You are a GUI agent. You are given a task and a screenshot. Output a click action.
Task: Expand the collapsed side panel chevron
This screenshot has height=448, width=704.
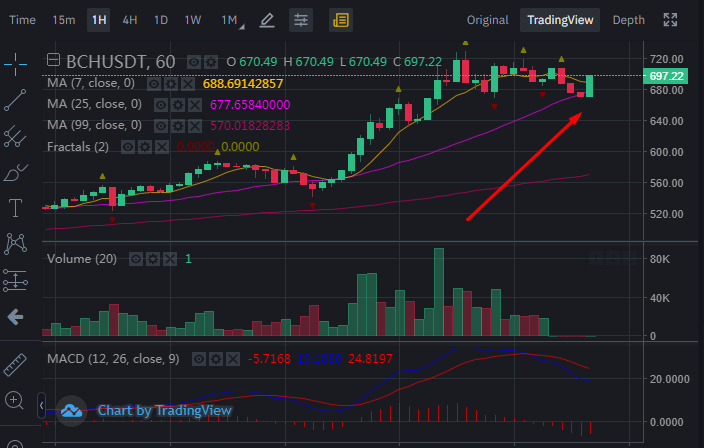point(41,405)
